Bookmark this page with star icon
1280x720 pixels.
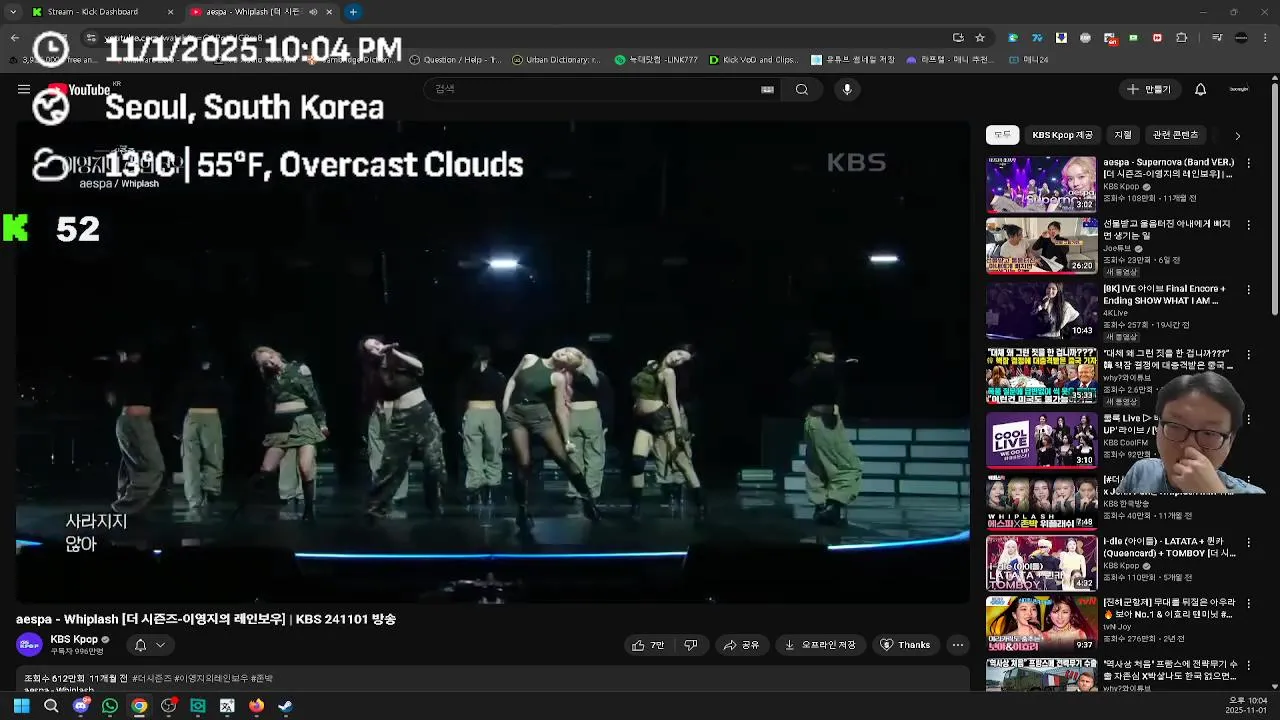(x=980, y=38)
